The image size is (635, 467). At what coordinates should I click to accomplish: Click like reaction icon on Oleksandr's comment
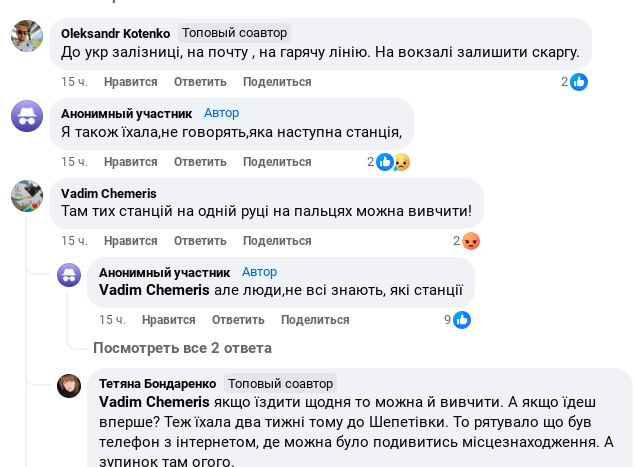(x=579, y=82)
